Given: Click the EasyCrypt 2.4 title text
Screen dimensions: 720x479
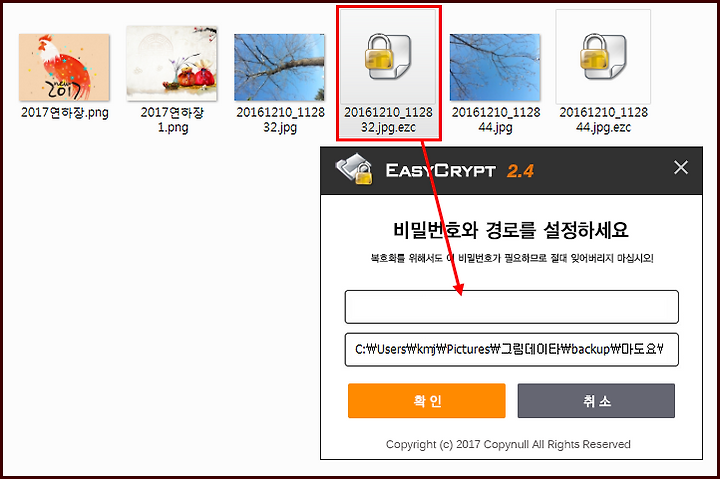Looking at the screenshot, I should (x=459, y=171).
